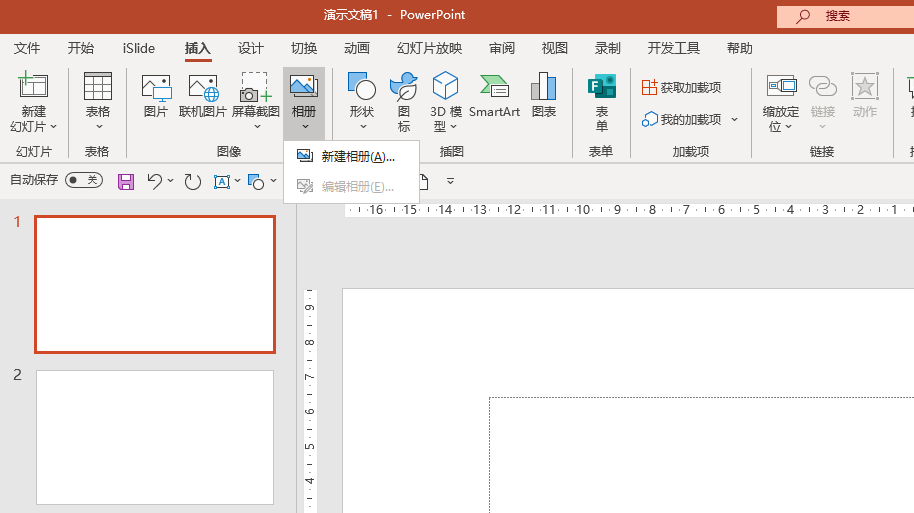
Task: Click the greyed 编辑相册(E)... menu entry
Action: tap(351, 187)
